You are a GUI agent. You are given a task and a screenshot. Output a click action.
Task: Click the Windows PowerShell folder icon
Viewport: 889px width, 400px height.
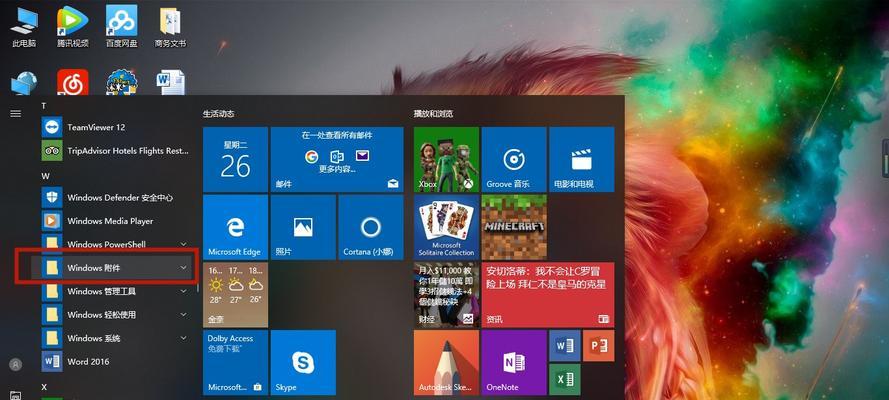tap(52, 244)
